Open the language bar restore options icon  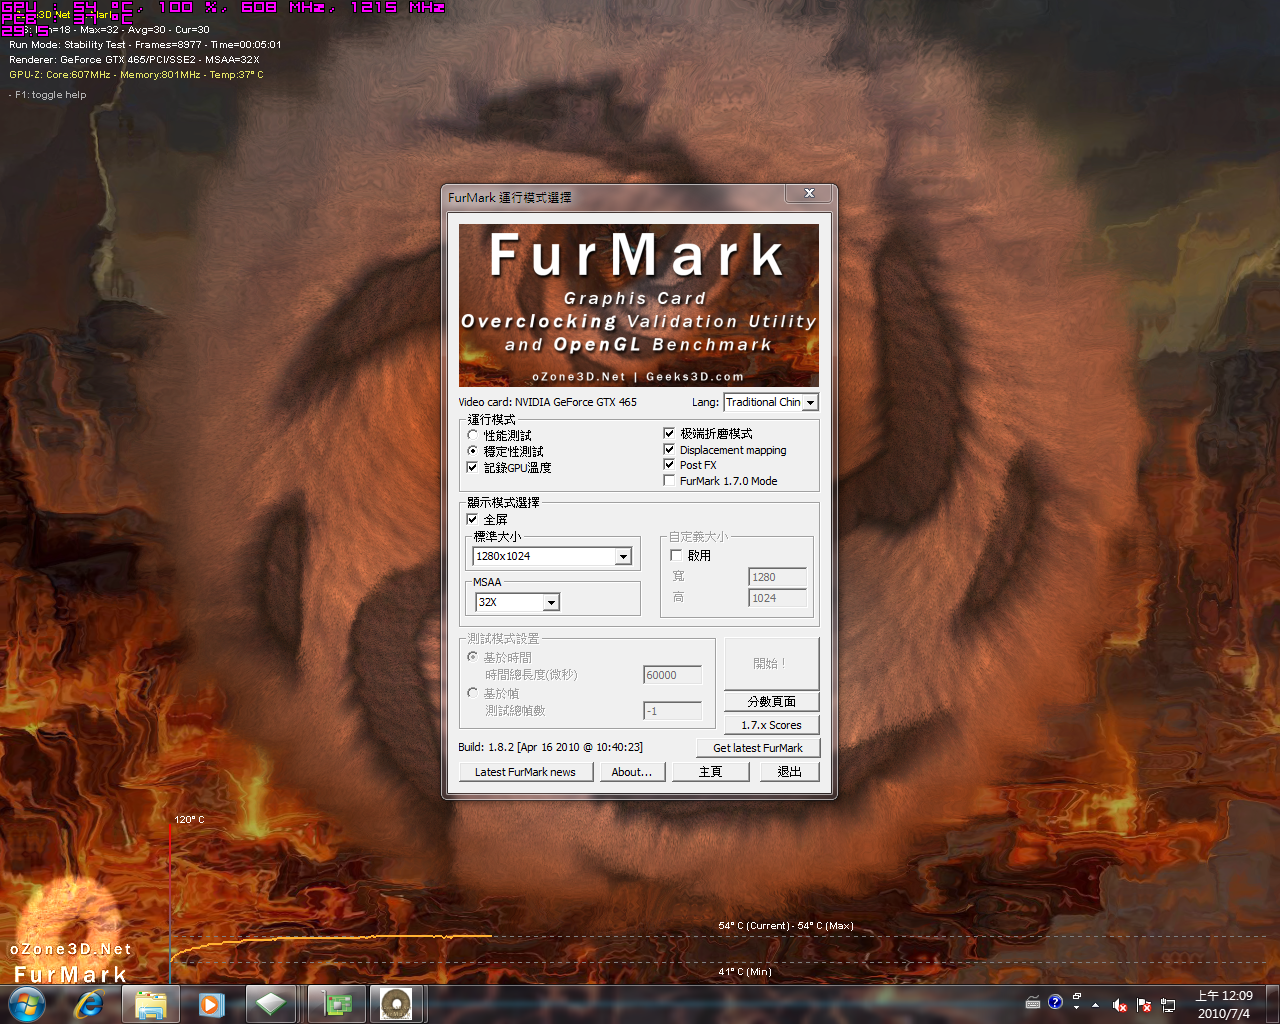coord(1077,998)
